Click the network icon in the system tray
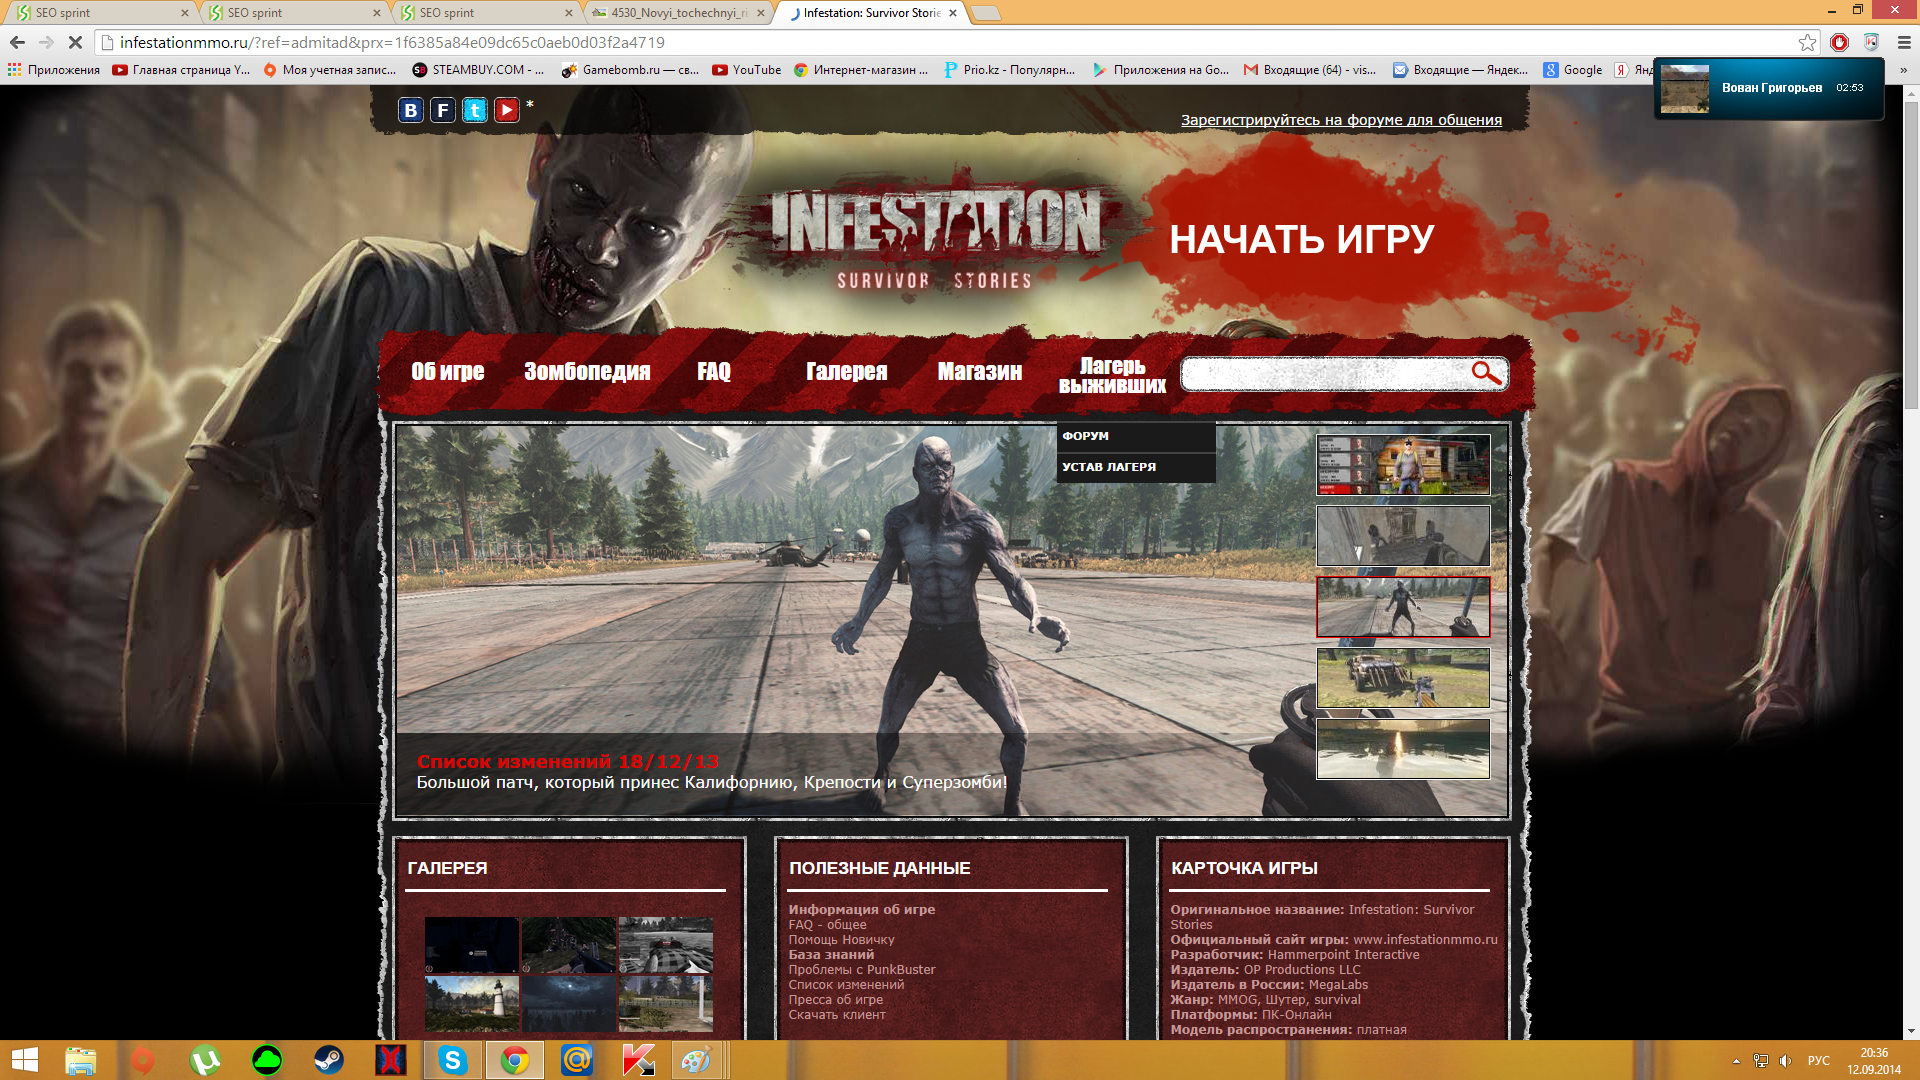1920x1080 pixels. tap(1761, 1061)
